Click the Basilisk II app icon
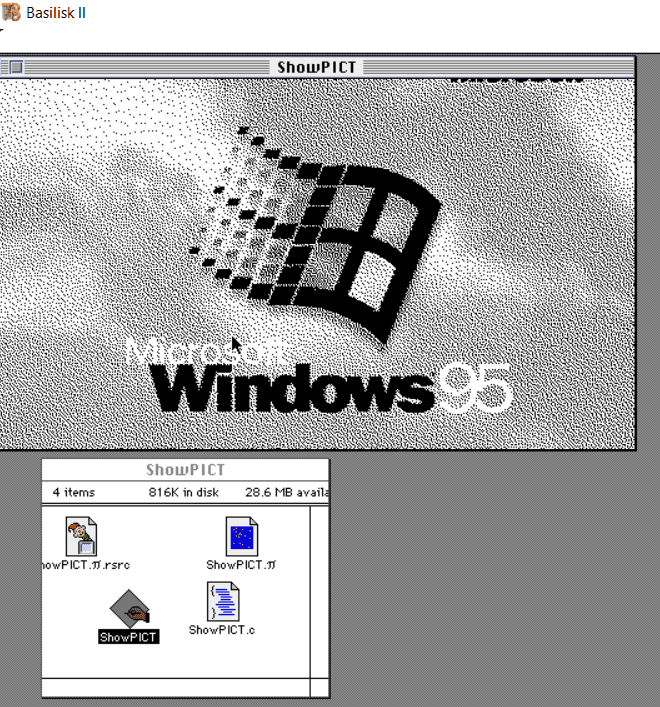 12,13
